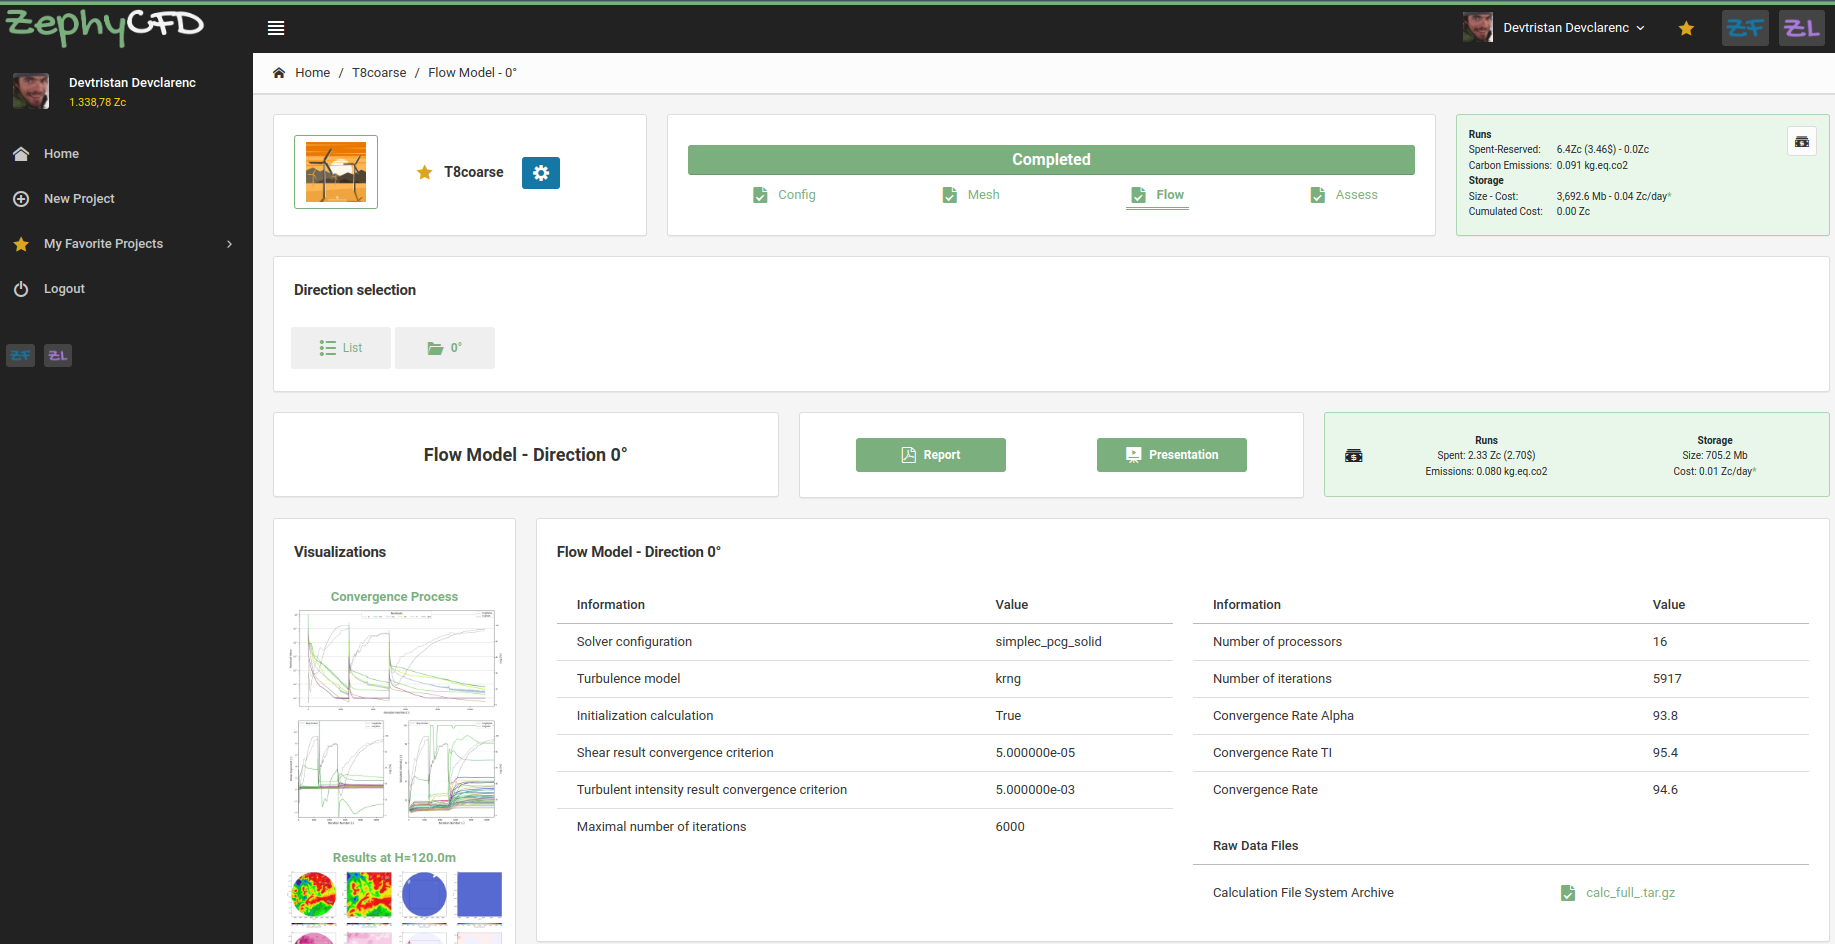Screen dimensions: 1835x944
Task: Open the blue square results thumbnail
Action: coord(479,895)
